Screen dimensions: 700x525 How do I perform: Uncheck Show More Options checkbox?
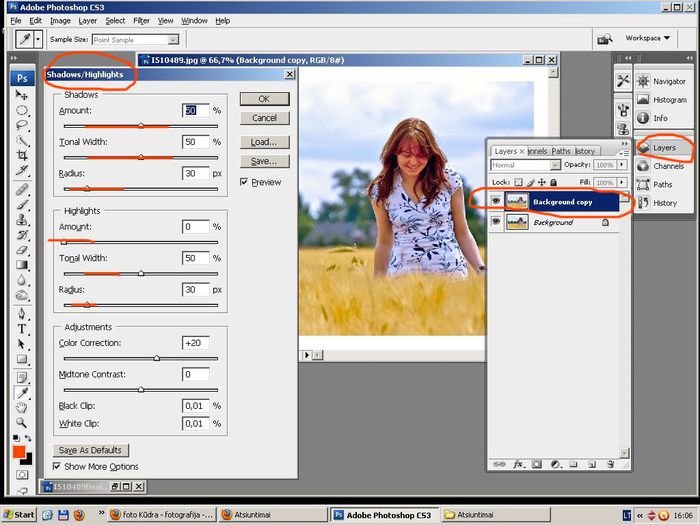click(x=57, y=467)
